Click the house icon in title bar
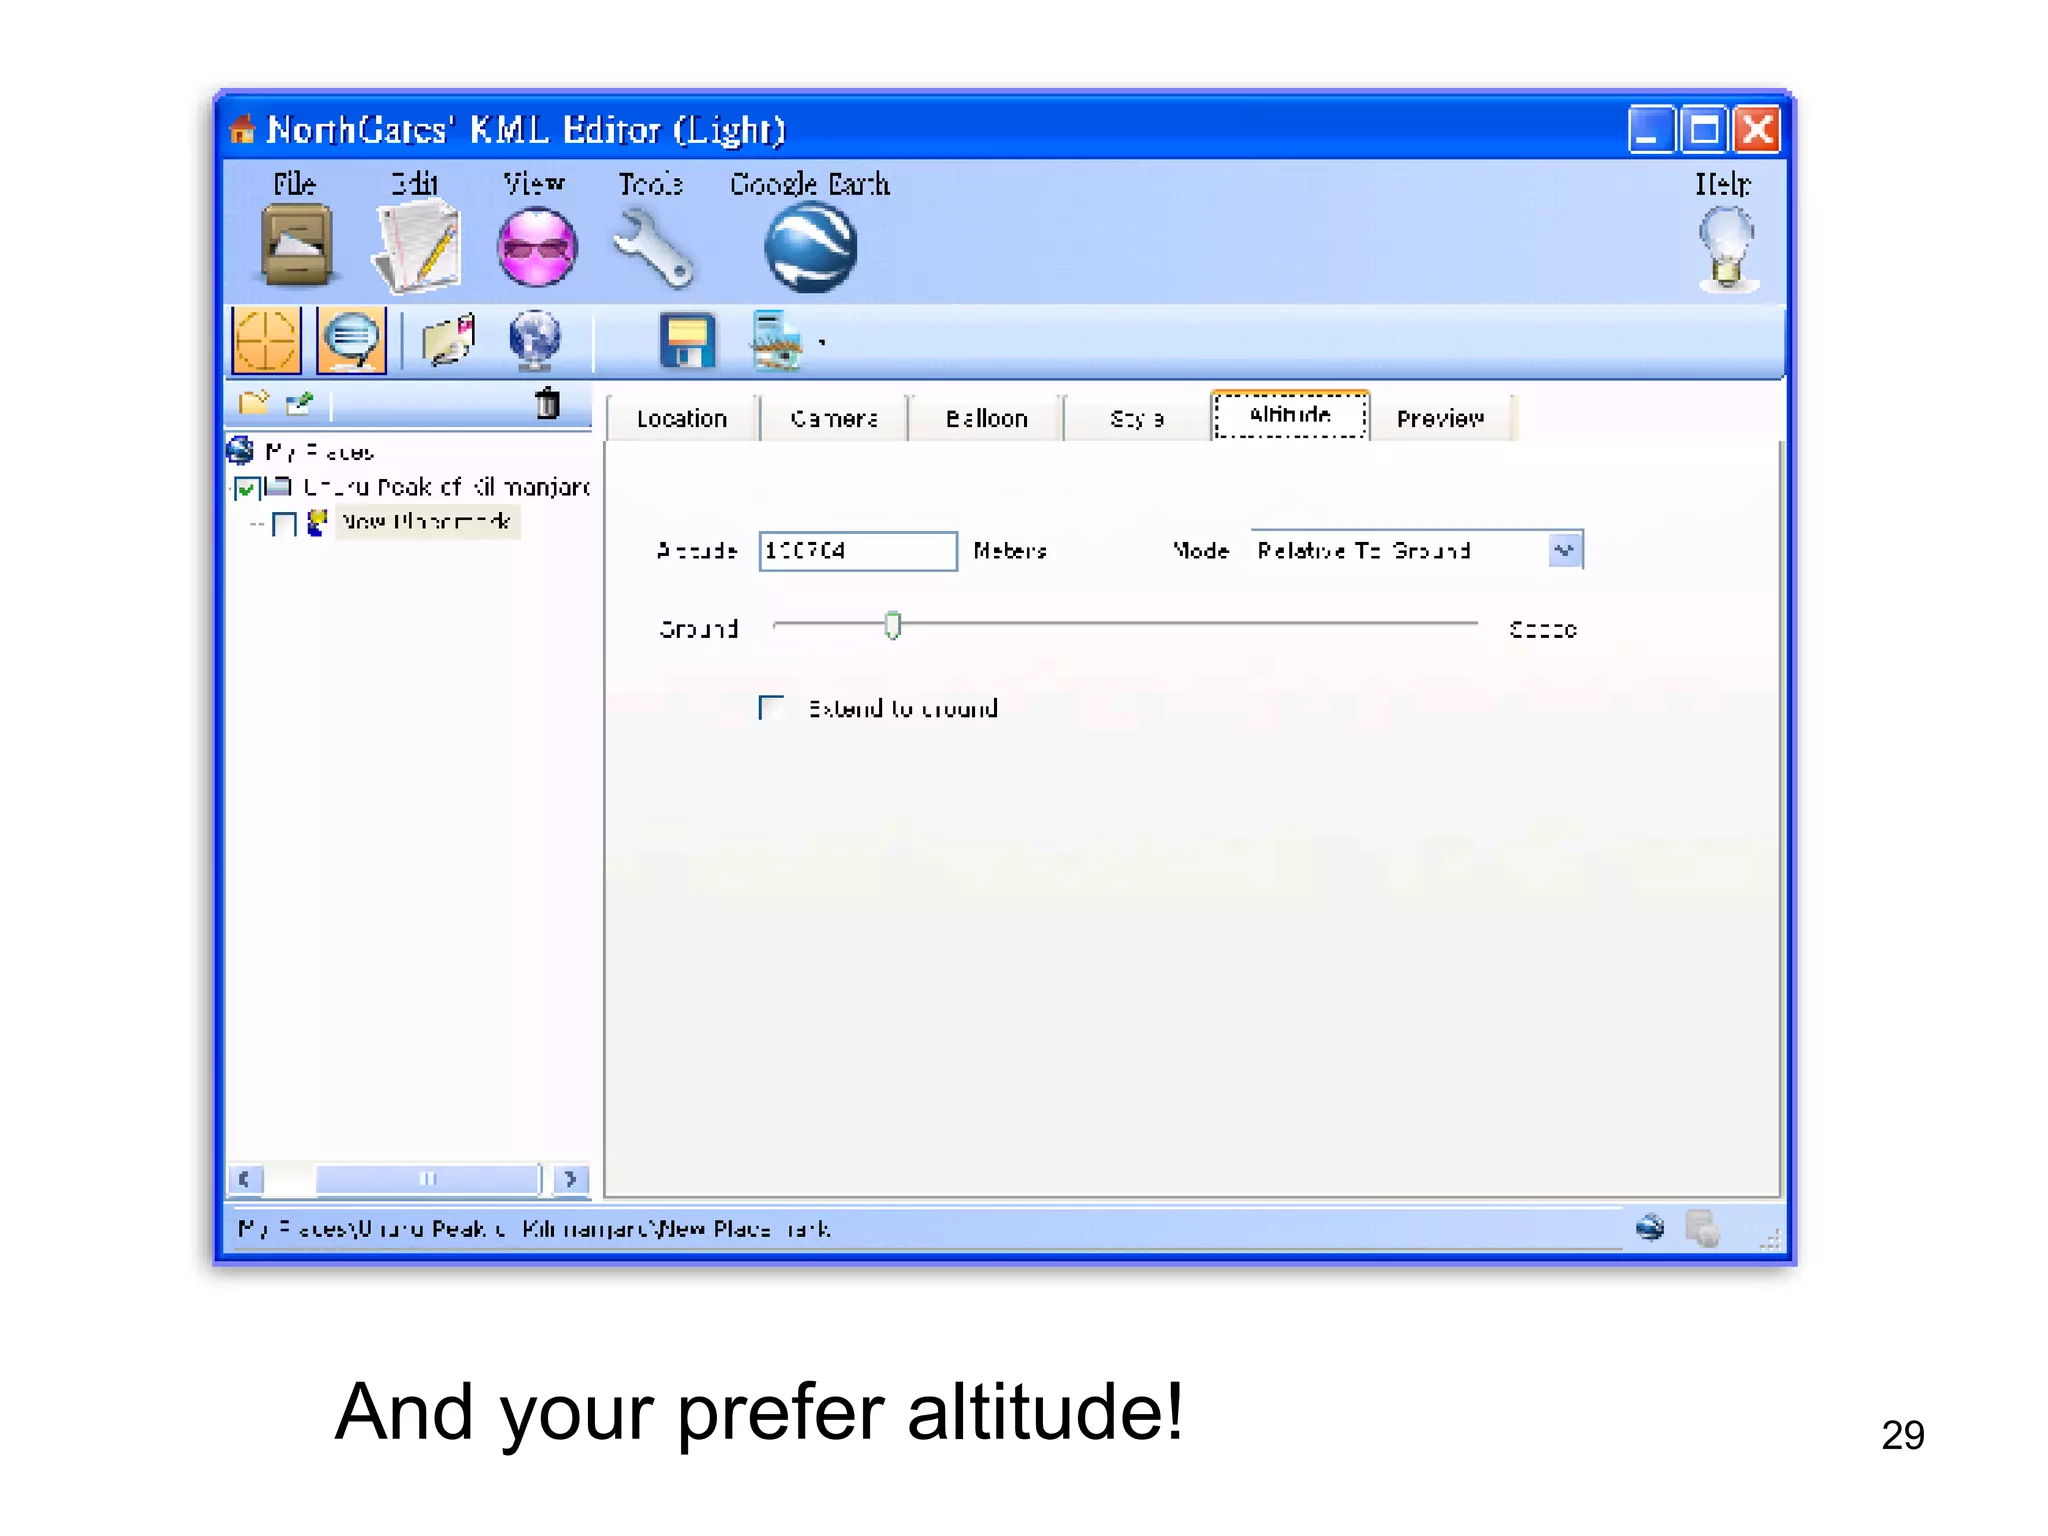This screenshot has height=1536, width=2048. [242, 129]
